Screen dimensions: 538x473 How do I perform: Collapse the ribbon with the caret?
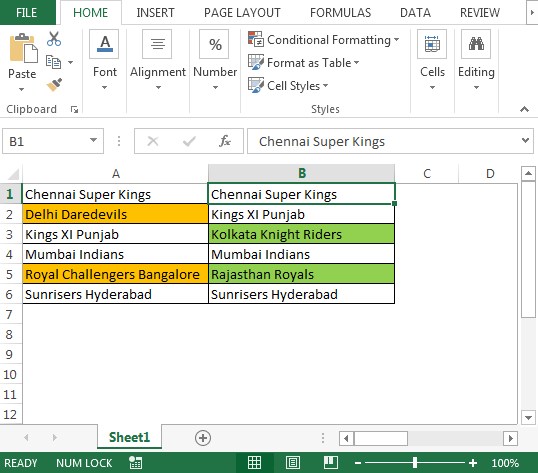(524, 109)
